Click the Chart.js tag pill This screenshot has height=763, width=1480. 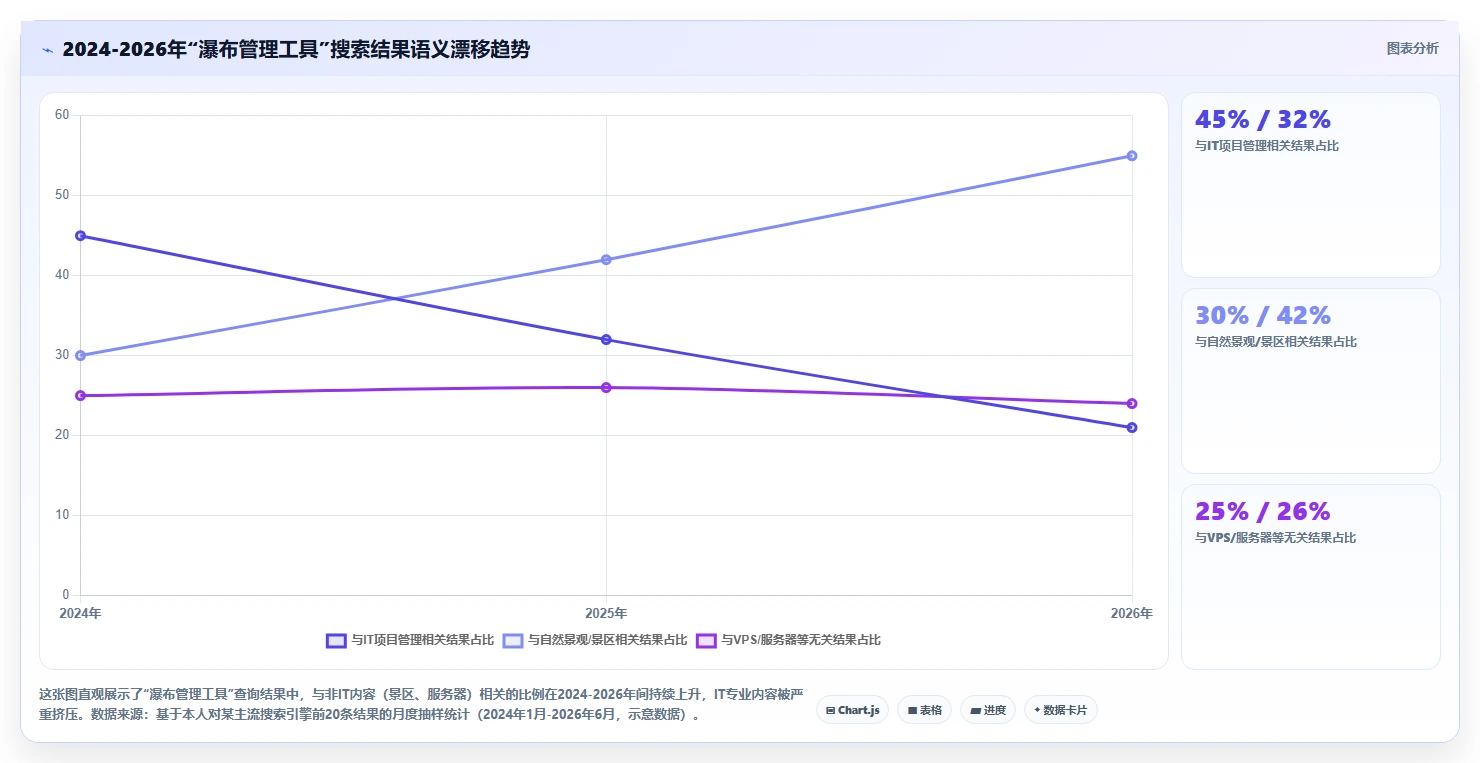852,710
